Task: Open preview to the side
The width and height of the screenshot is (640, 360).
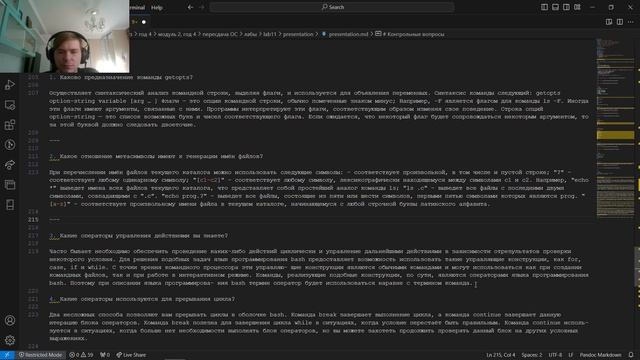Action: [609, 22]
